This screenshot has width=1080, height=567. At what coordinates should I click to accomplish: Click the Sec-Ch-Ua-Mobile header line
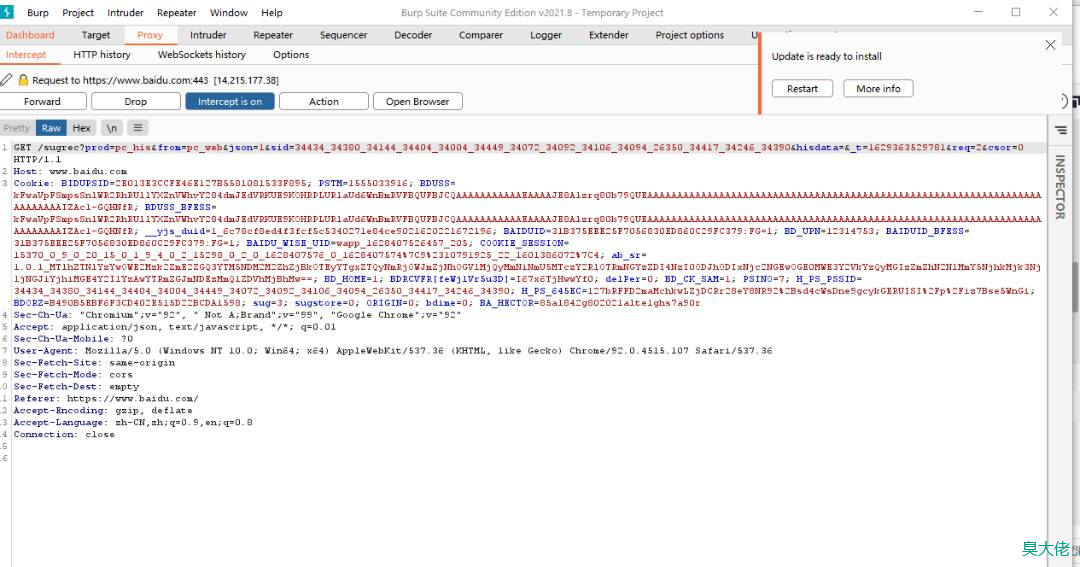click(73, 339)
